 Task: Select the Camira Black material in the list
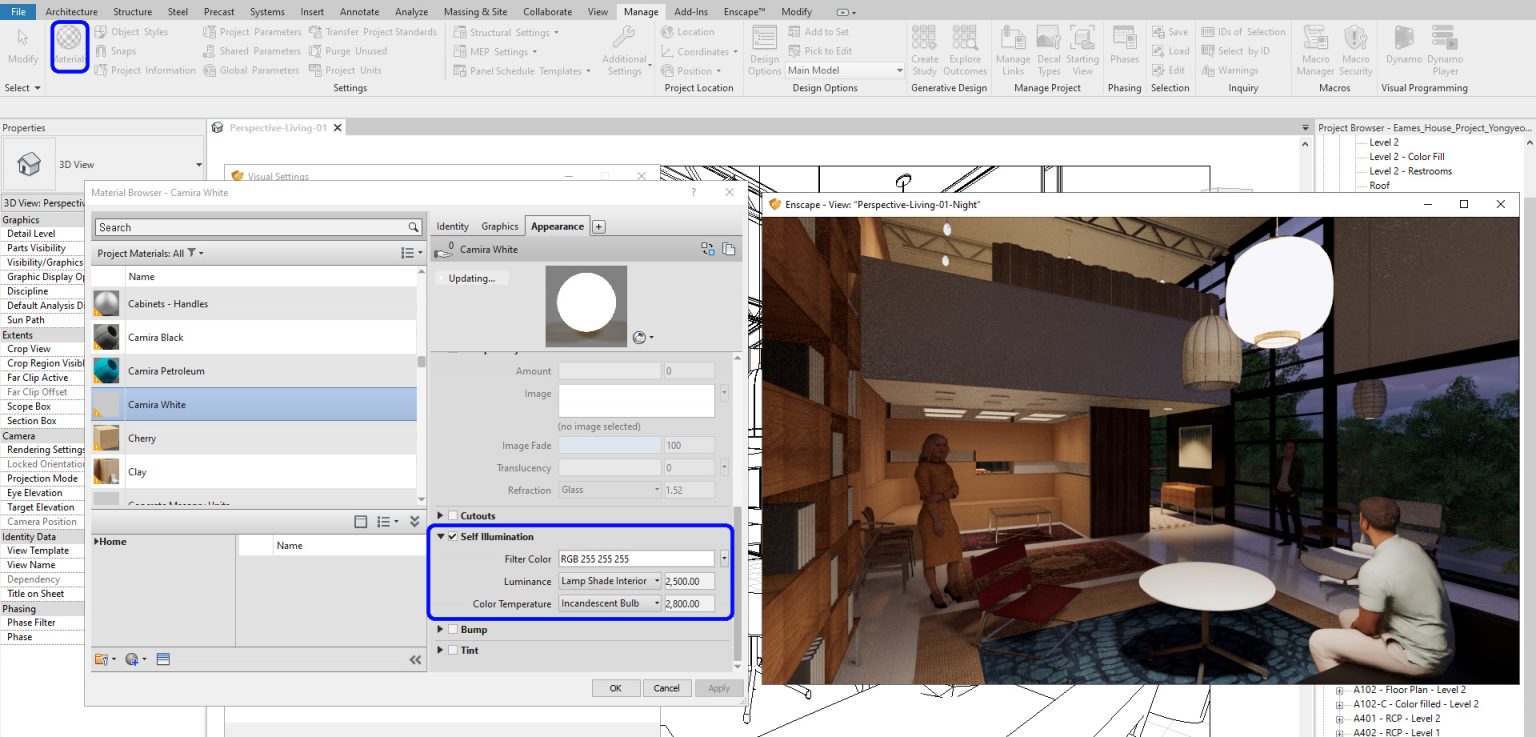[200, 337]
